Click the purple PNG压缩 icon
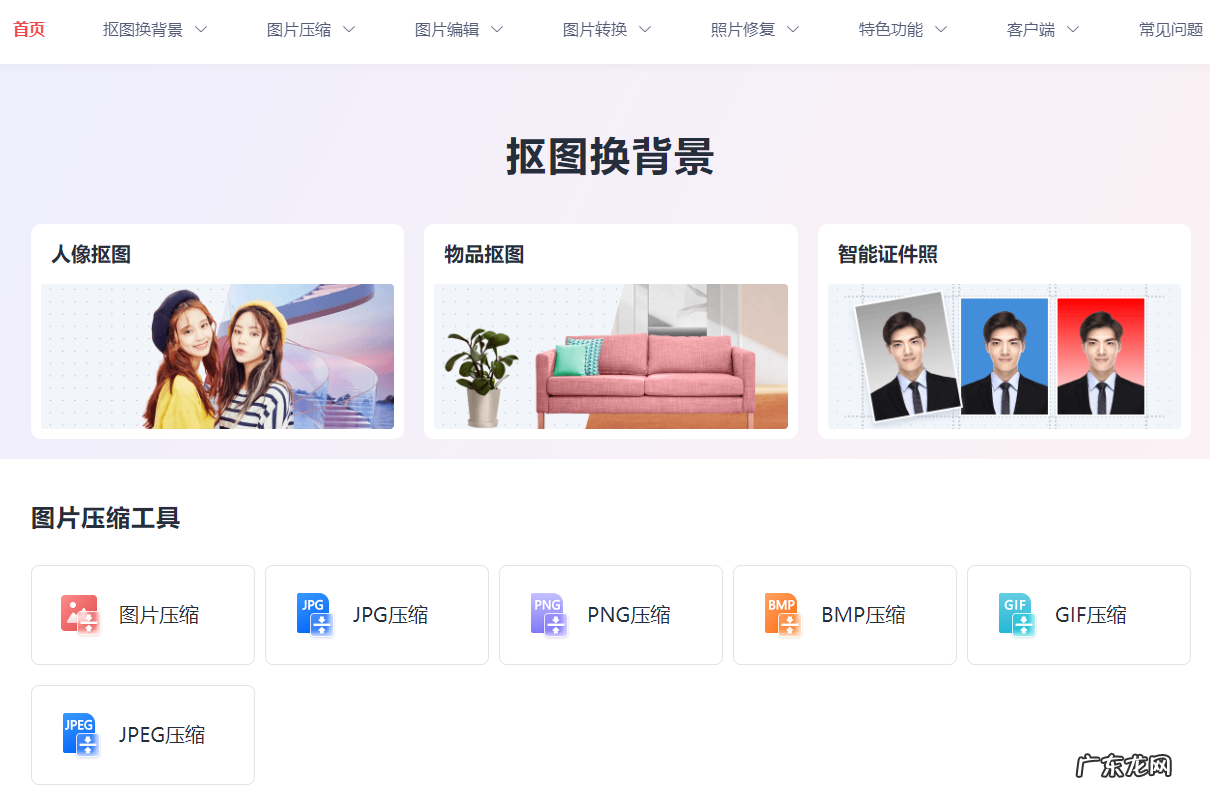 click(548, 615)
